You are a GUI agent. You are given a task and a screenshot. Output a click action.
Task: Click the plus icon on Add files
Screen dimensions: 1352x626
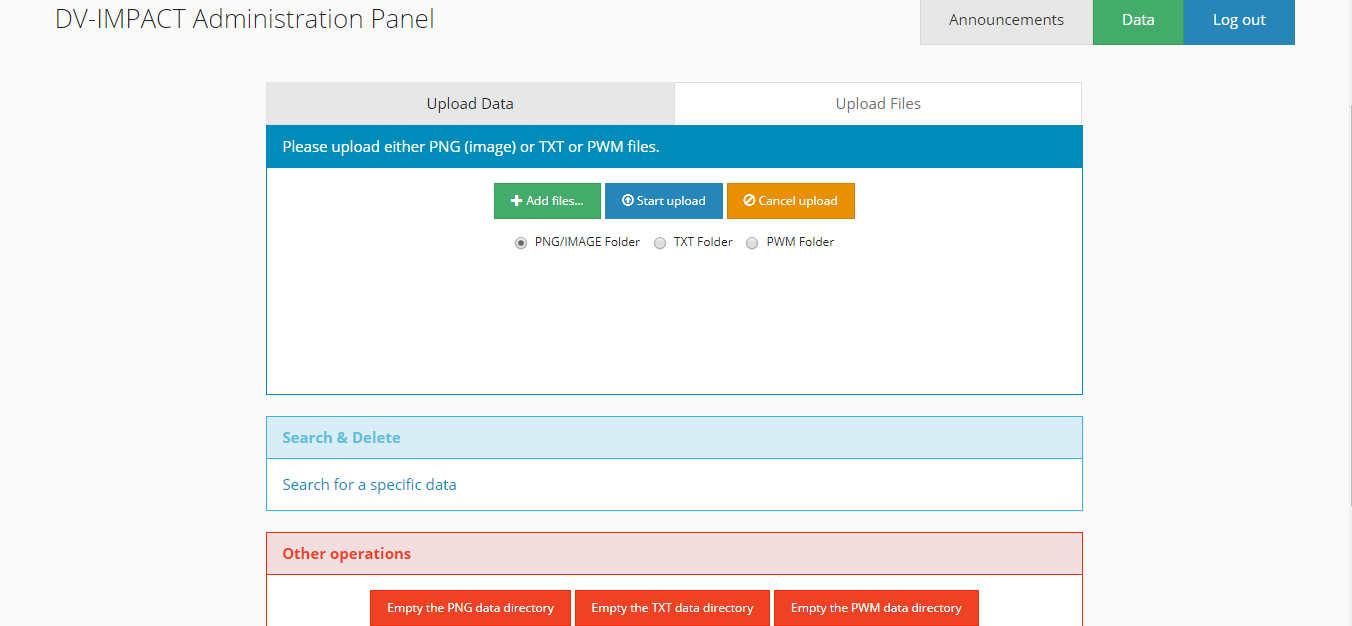point(517,201)
